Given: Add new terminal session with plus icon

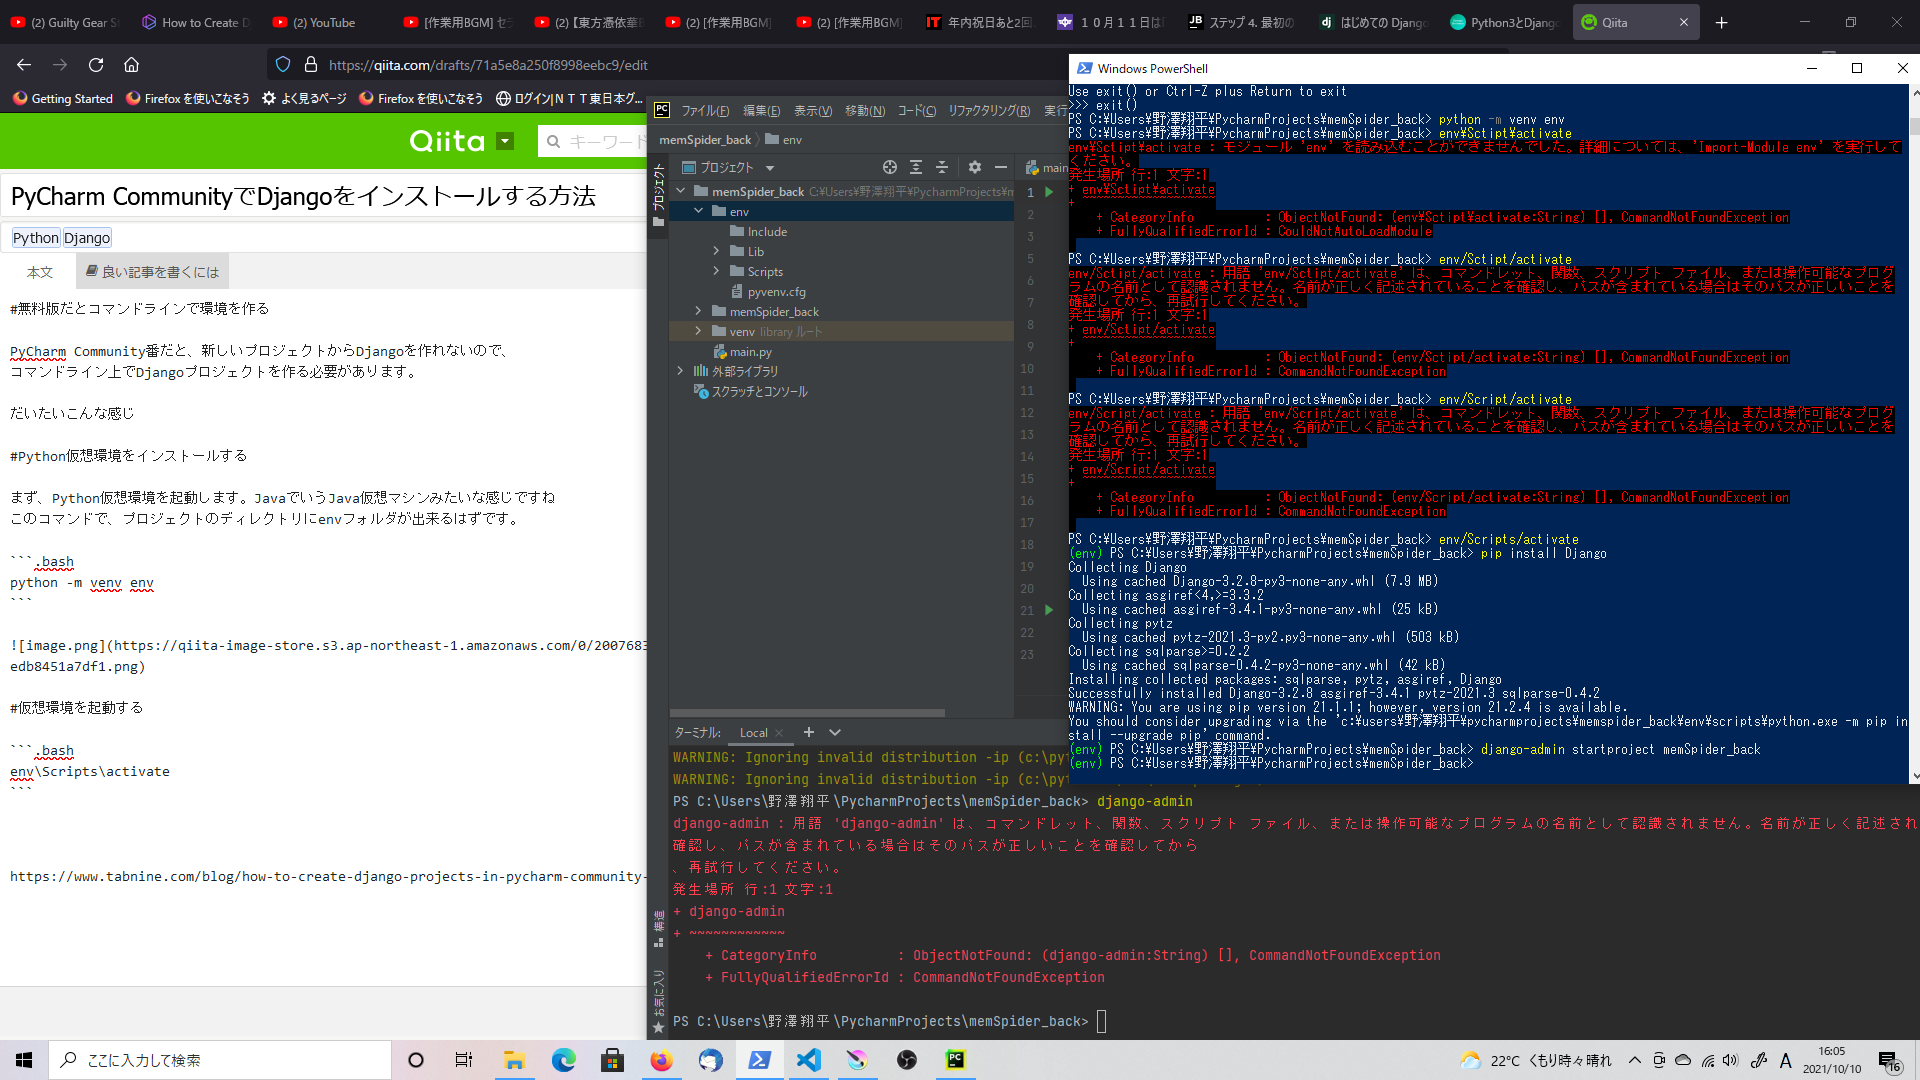Looking at the screenshot, I should [x=808, y=732].
